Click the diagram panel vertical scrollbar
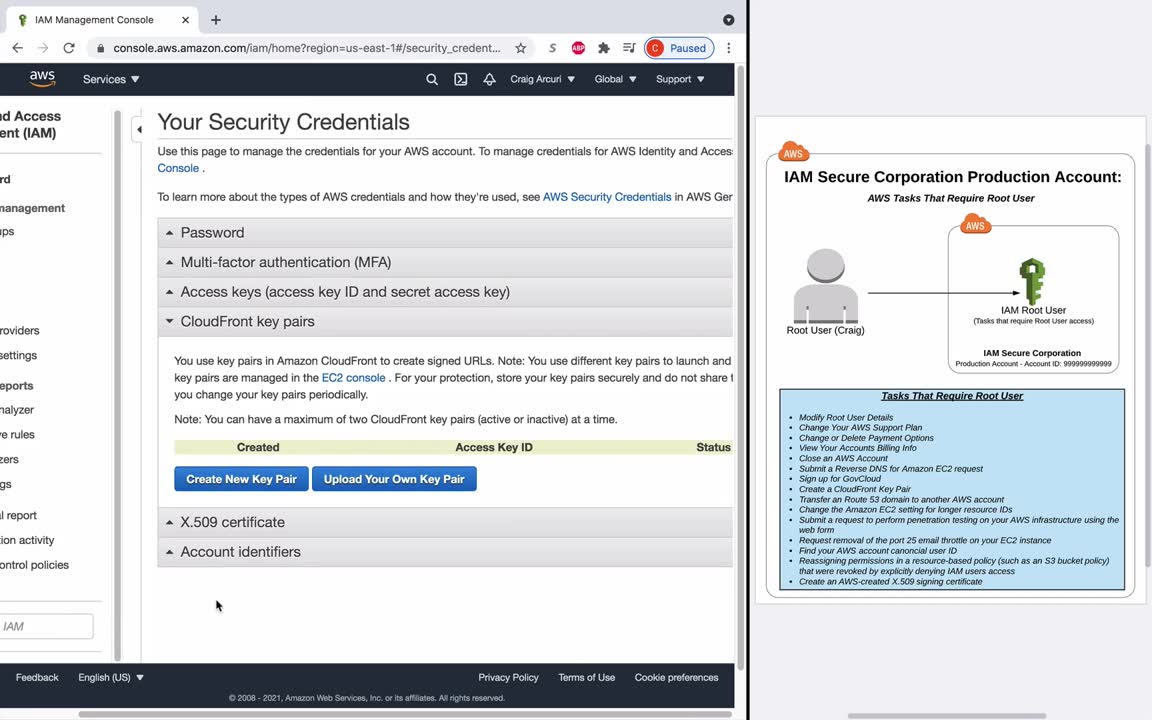The image size is (1152, 720). pos(1147,356)
